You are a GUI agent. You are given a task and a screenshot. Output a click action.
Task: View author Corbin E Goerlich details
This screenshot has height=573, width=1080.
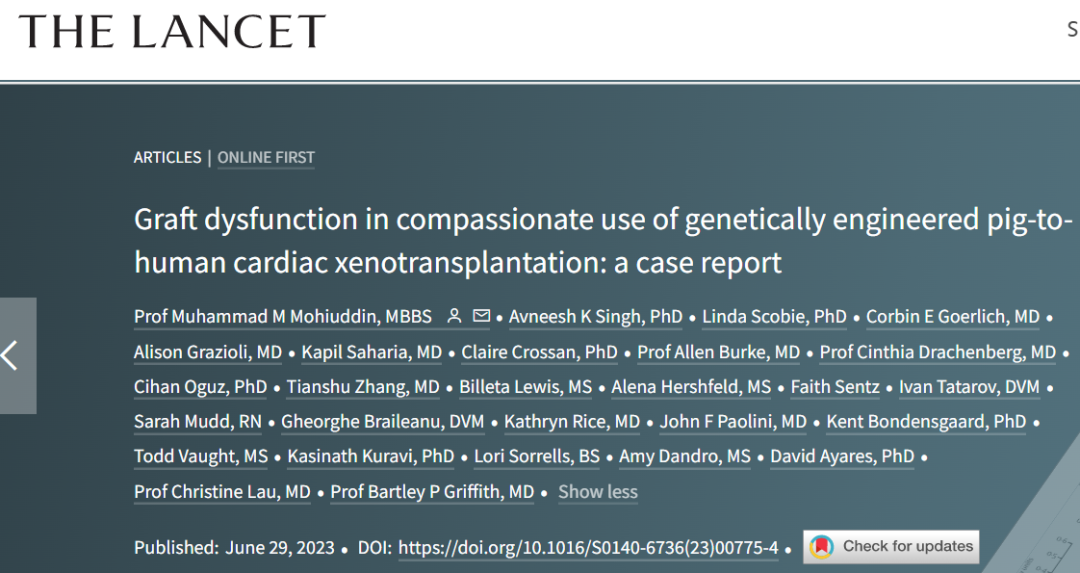[953, 317]
